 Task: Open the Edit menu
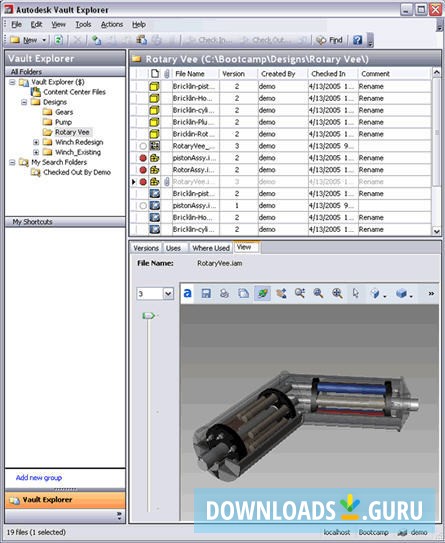[x=36, y=24]
